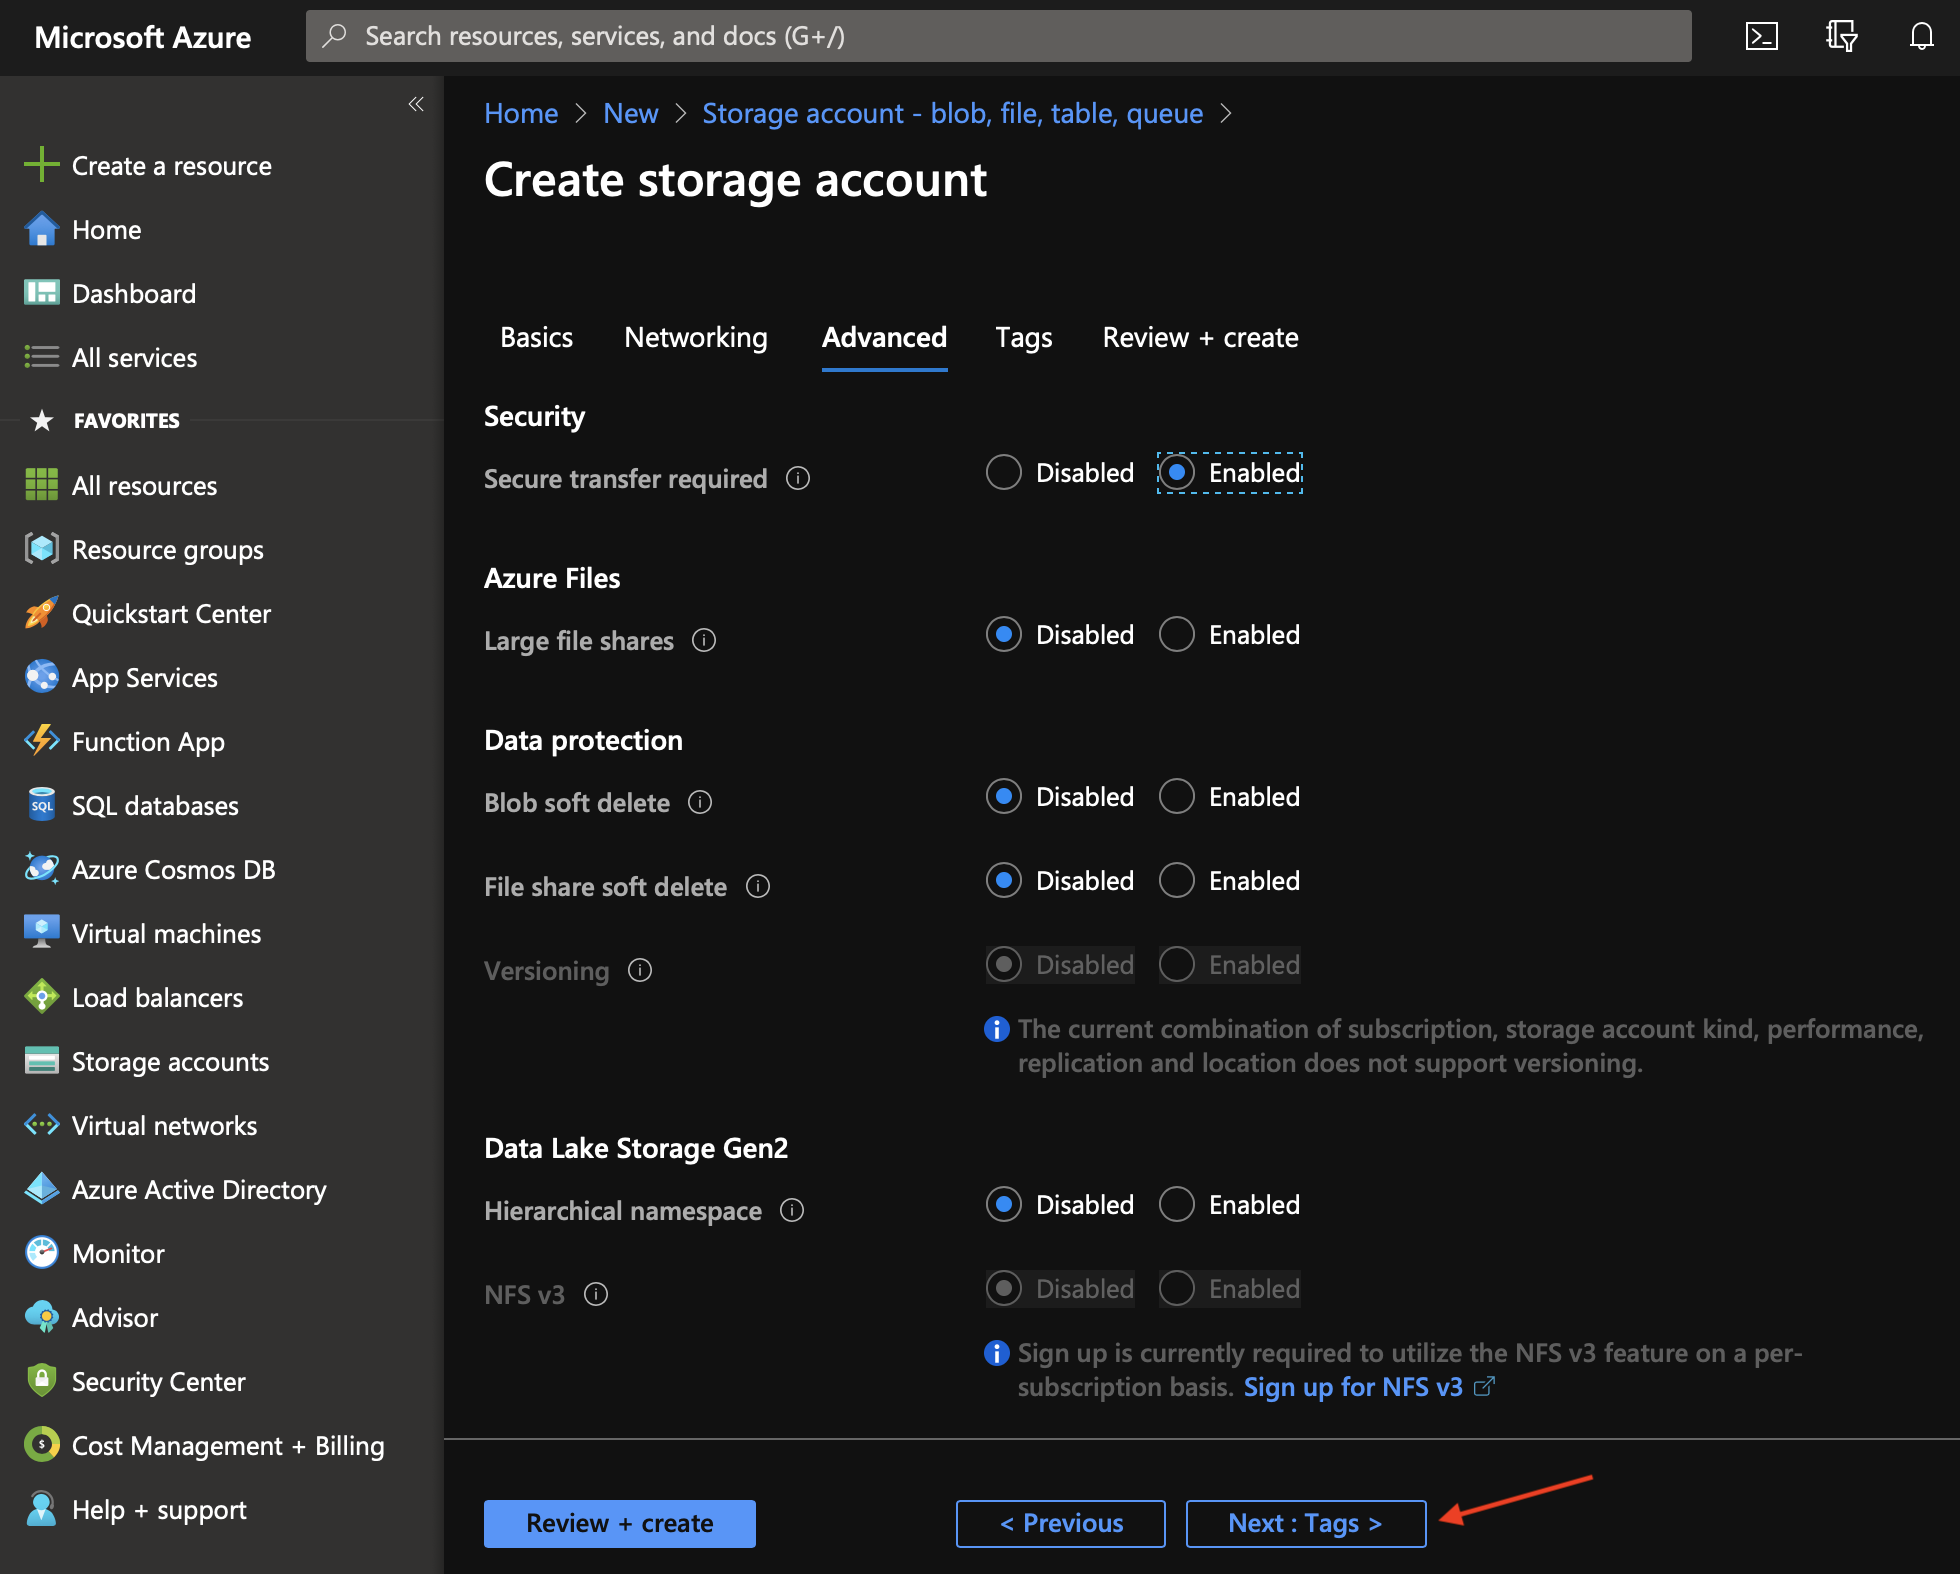Screen dimensions: 1960x1574
Task: Open Sign up for NFS v3 link
Action: point(1369,1387)
